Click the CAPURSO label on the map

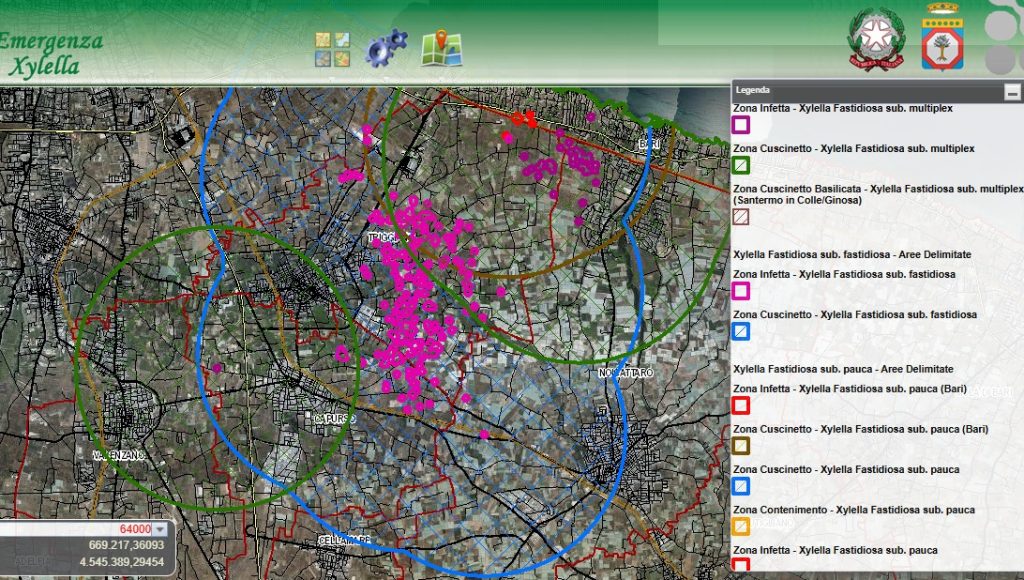(x=335, y=418)
